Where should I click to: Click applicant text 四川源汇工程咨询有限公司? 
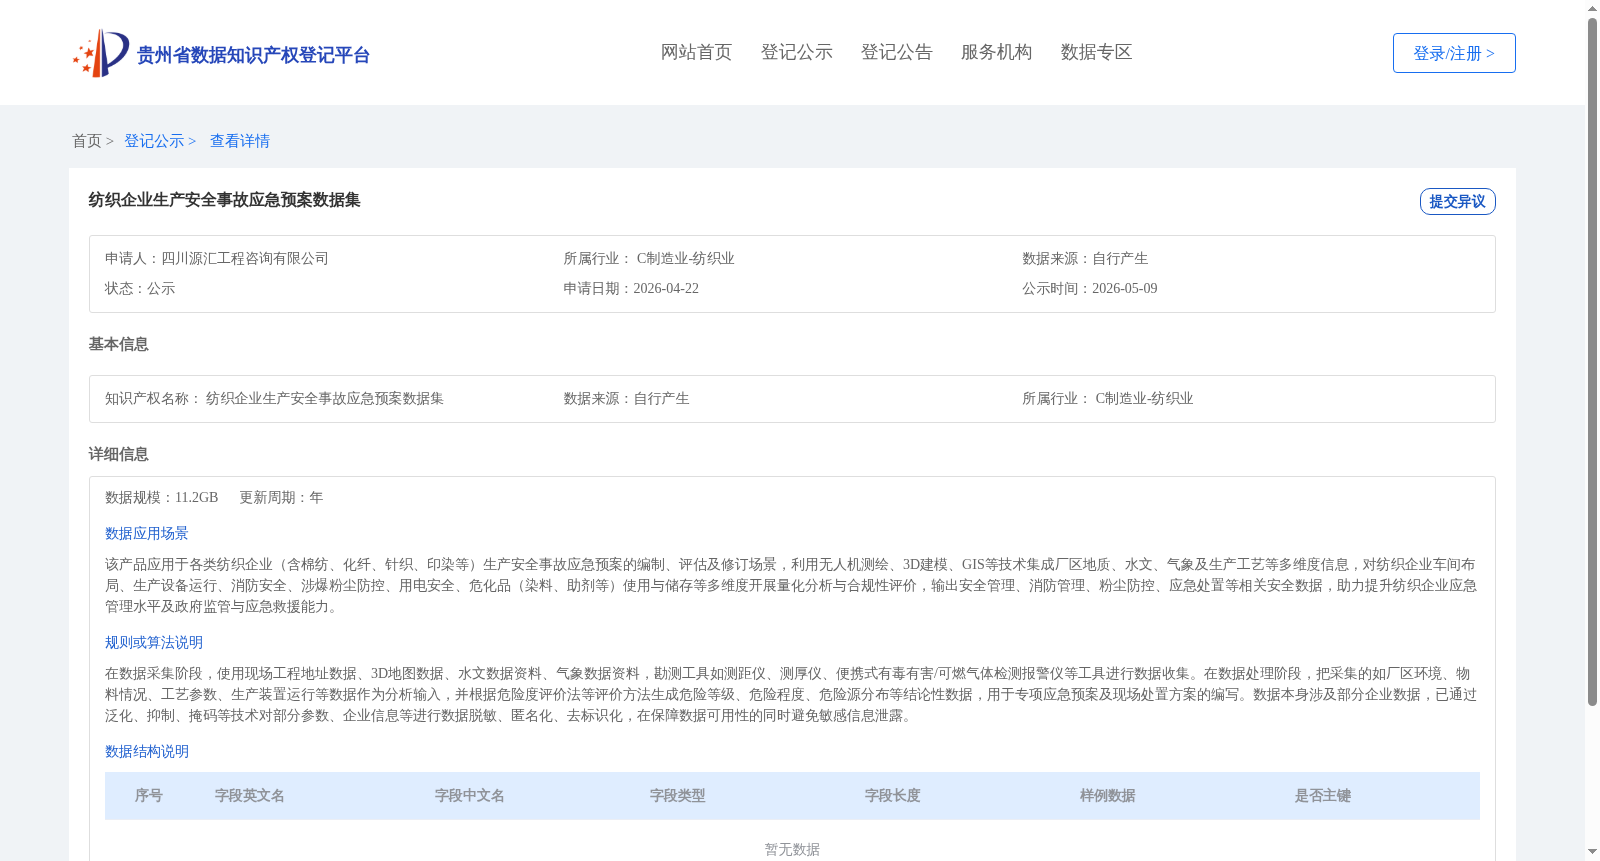click(x=245, y=258)
